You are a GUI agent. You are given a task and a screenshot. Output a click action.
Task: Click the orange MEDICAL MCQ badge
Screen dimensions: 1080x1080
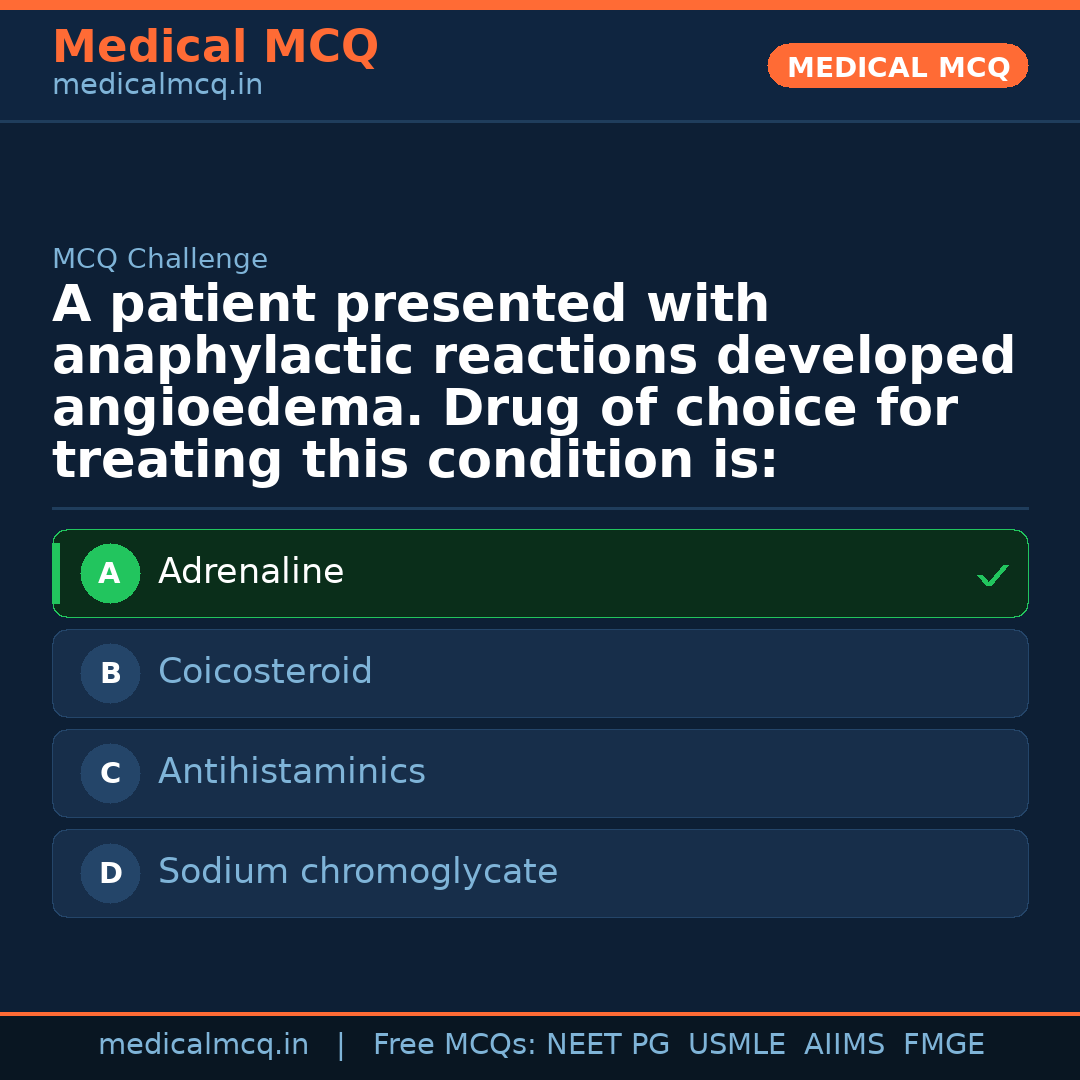[898, 66]
